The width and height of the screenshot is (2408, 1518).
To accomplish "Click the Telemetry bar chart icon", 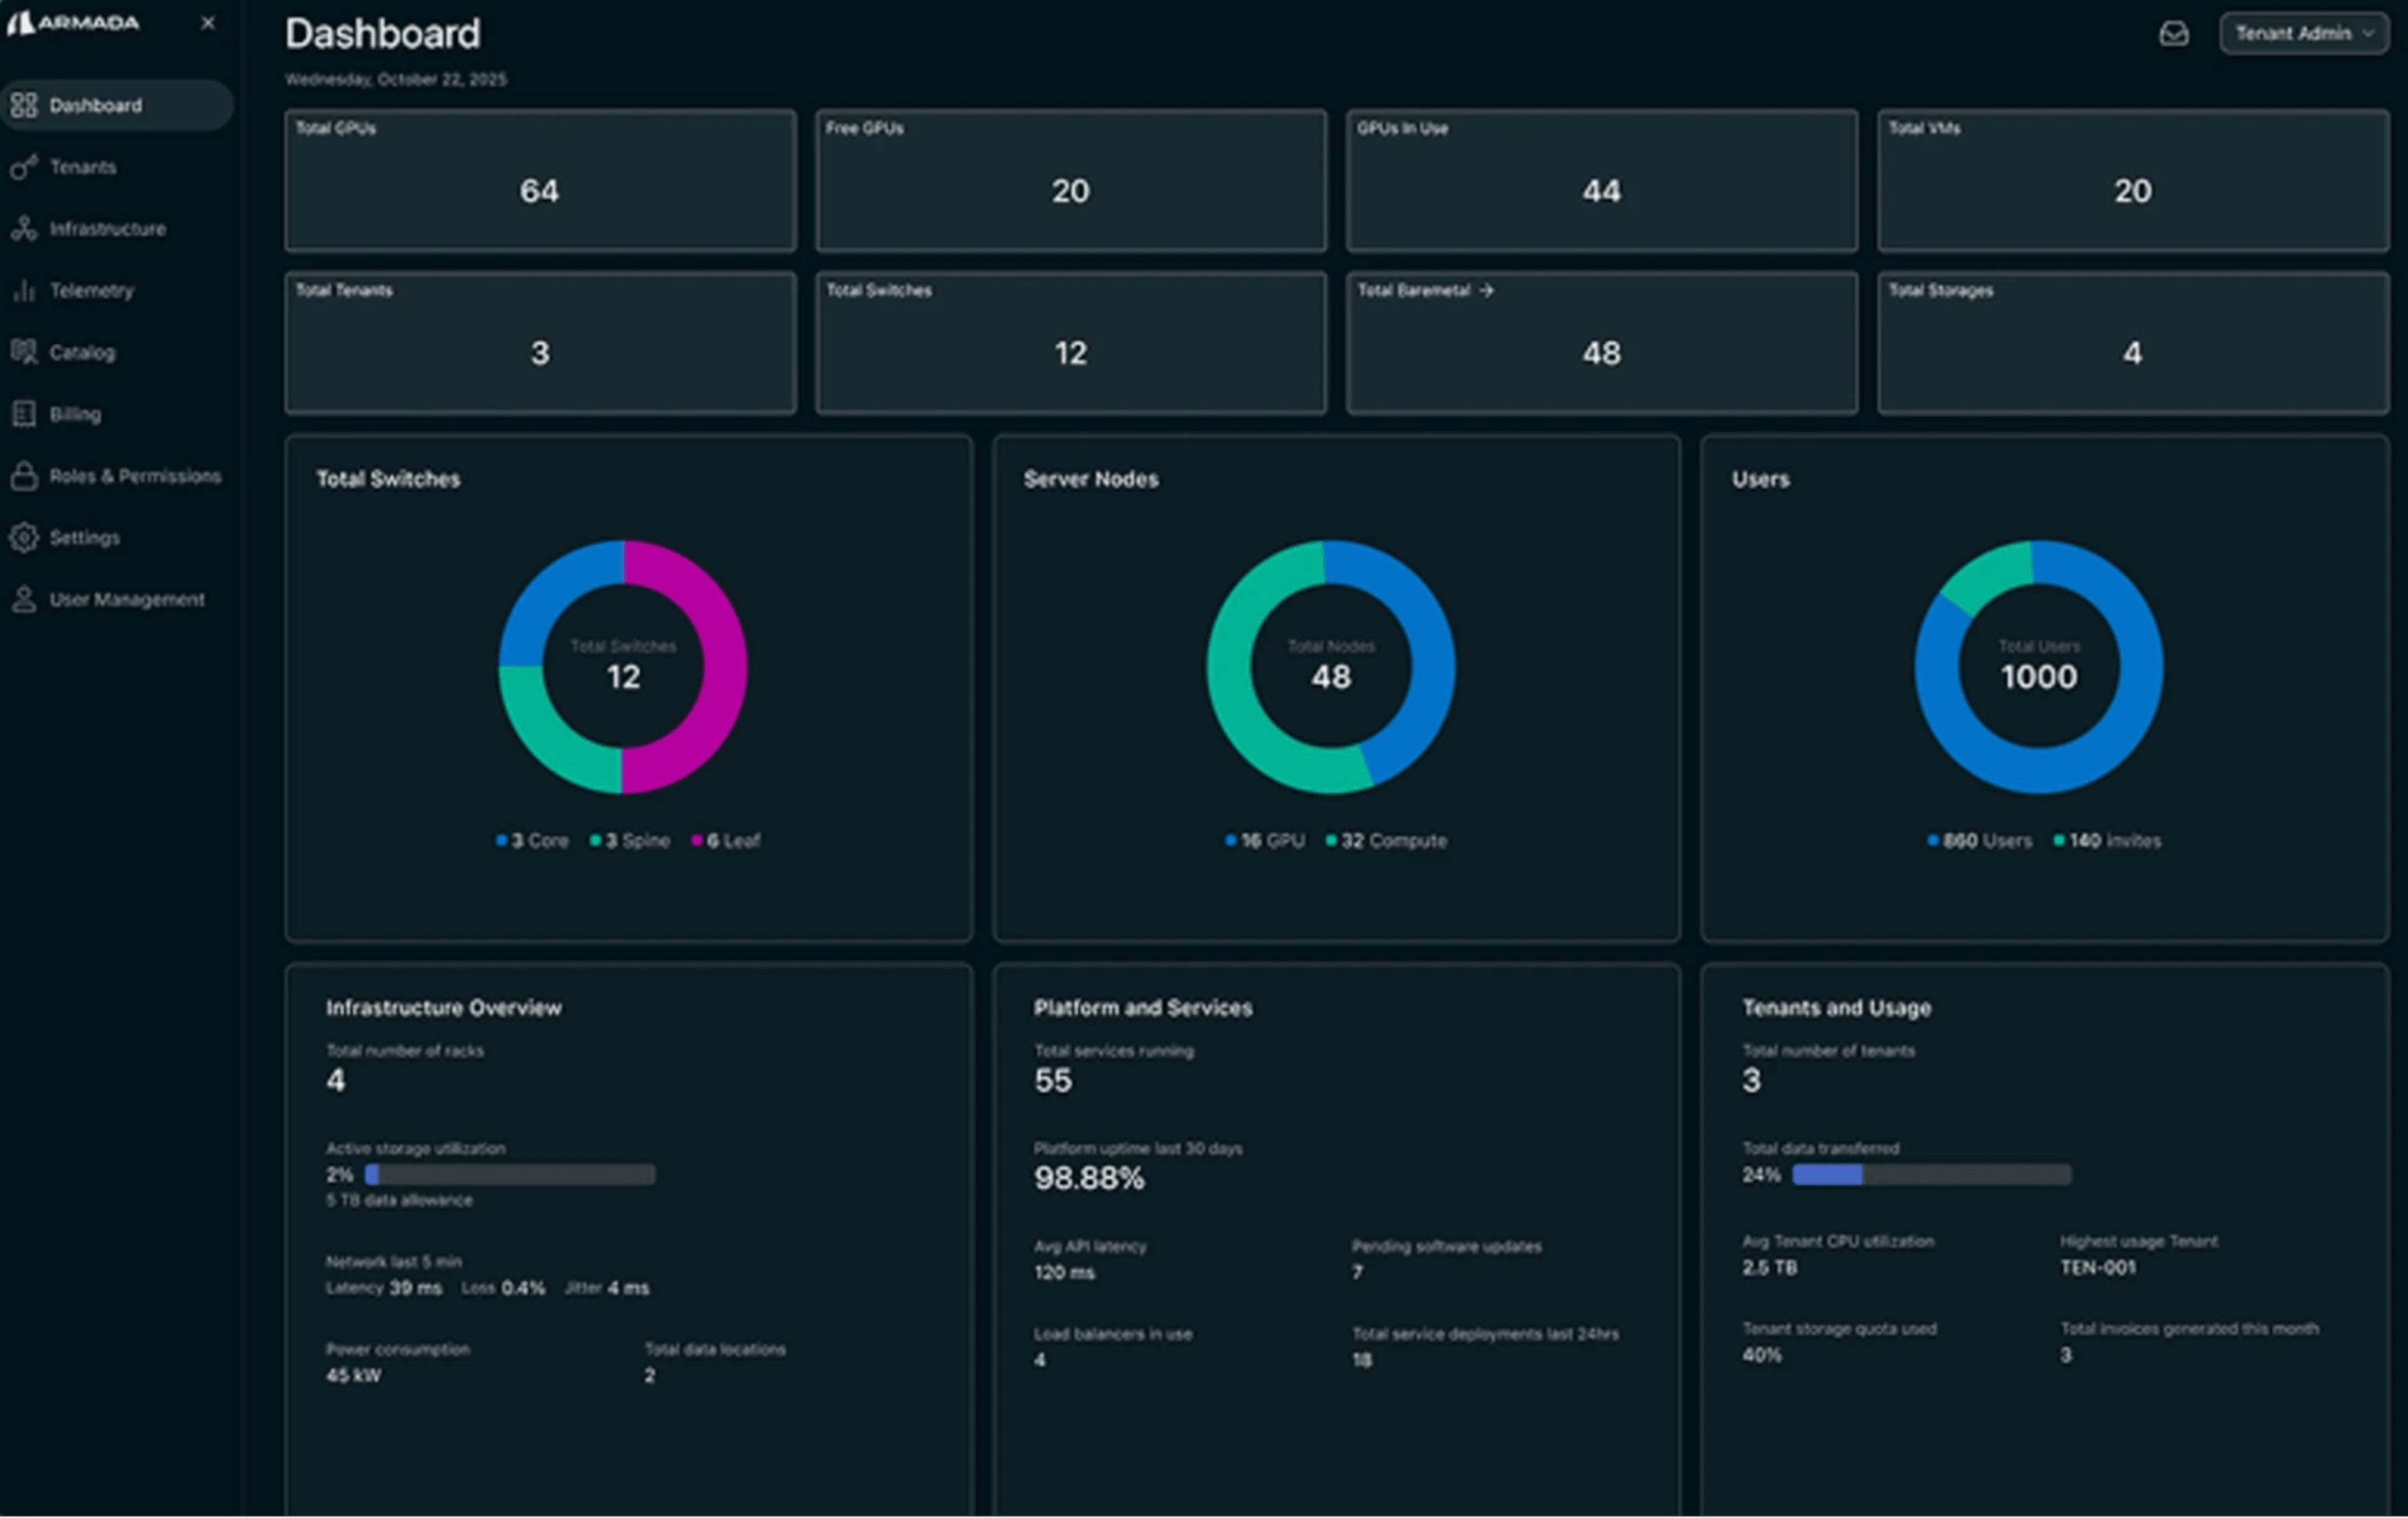I will tap(24, 291).
